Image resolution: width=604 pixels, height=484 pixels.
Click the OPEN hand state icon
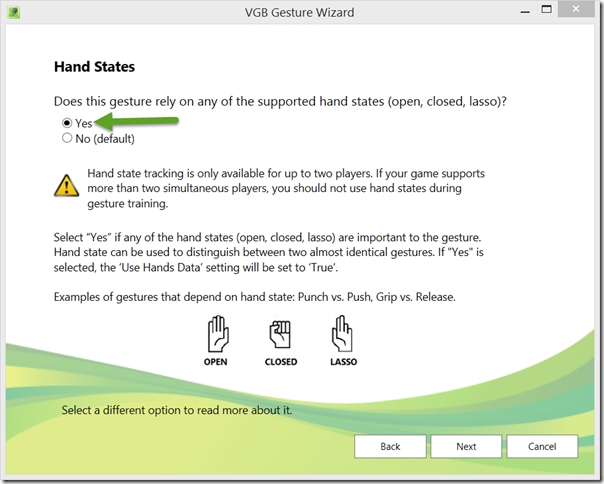tap(218, 334)
